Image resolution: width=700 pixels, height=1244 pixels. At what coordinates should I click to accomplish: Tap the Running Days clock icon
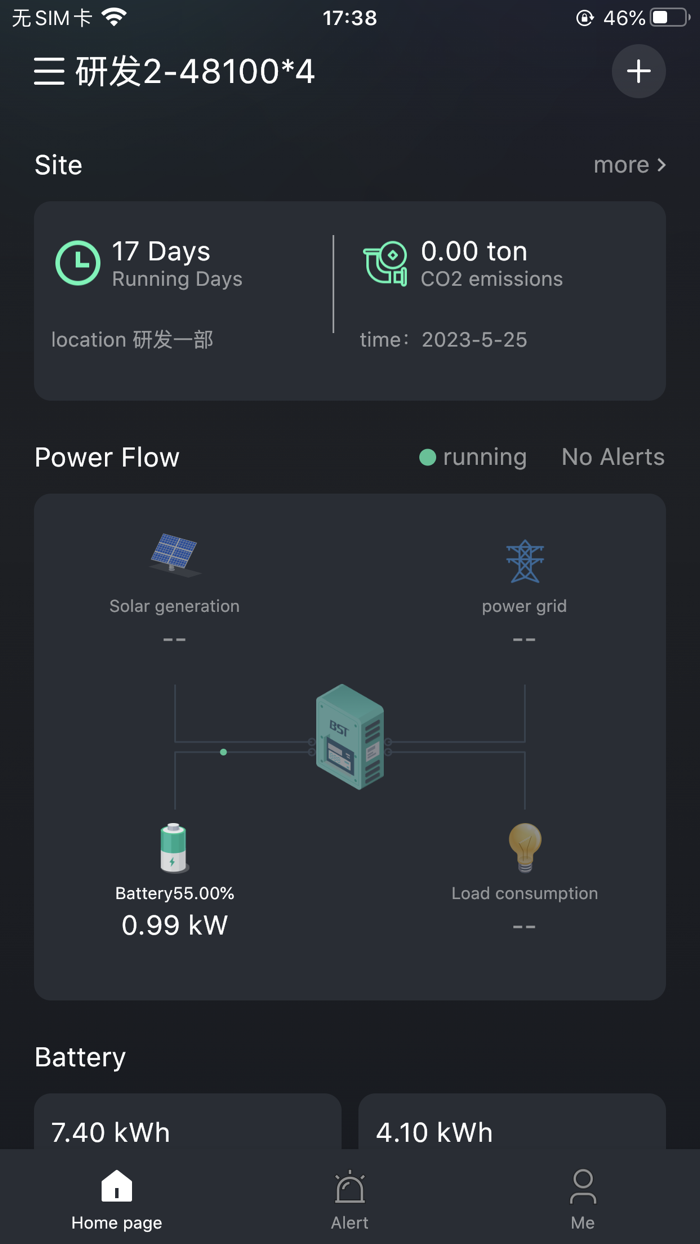pyautogui.click(x=77, y=264)
